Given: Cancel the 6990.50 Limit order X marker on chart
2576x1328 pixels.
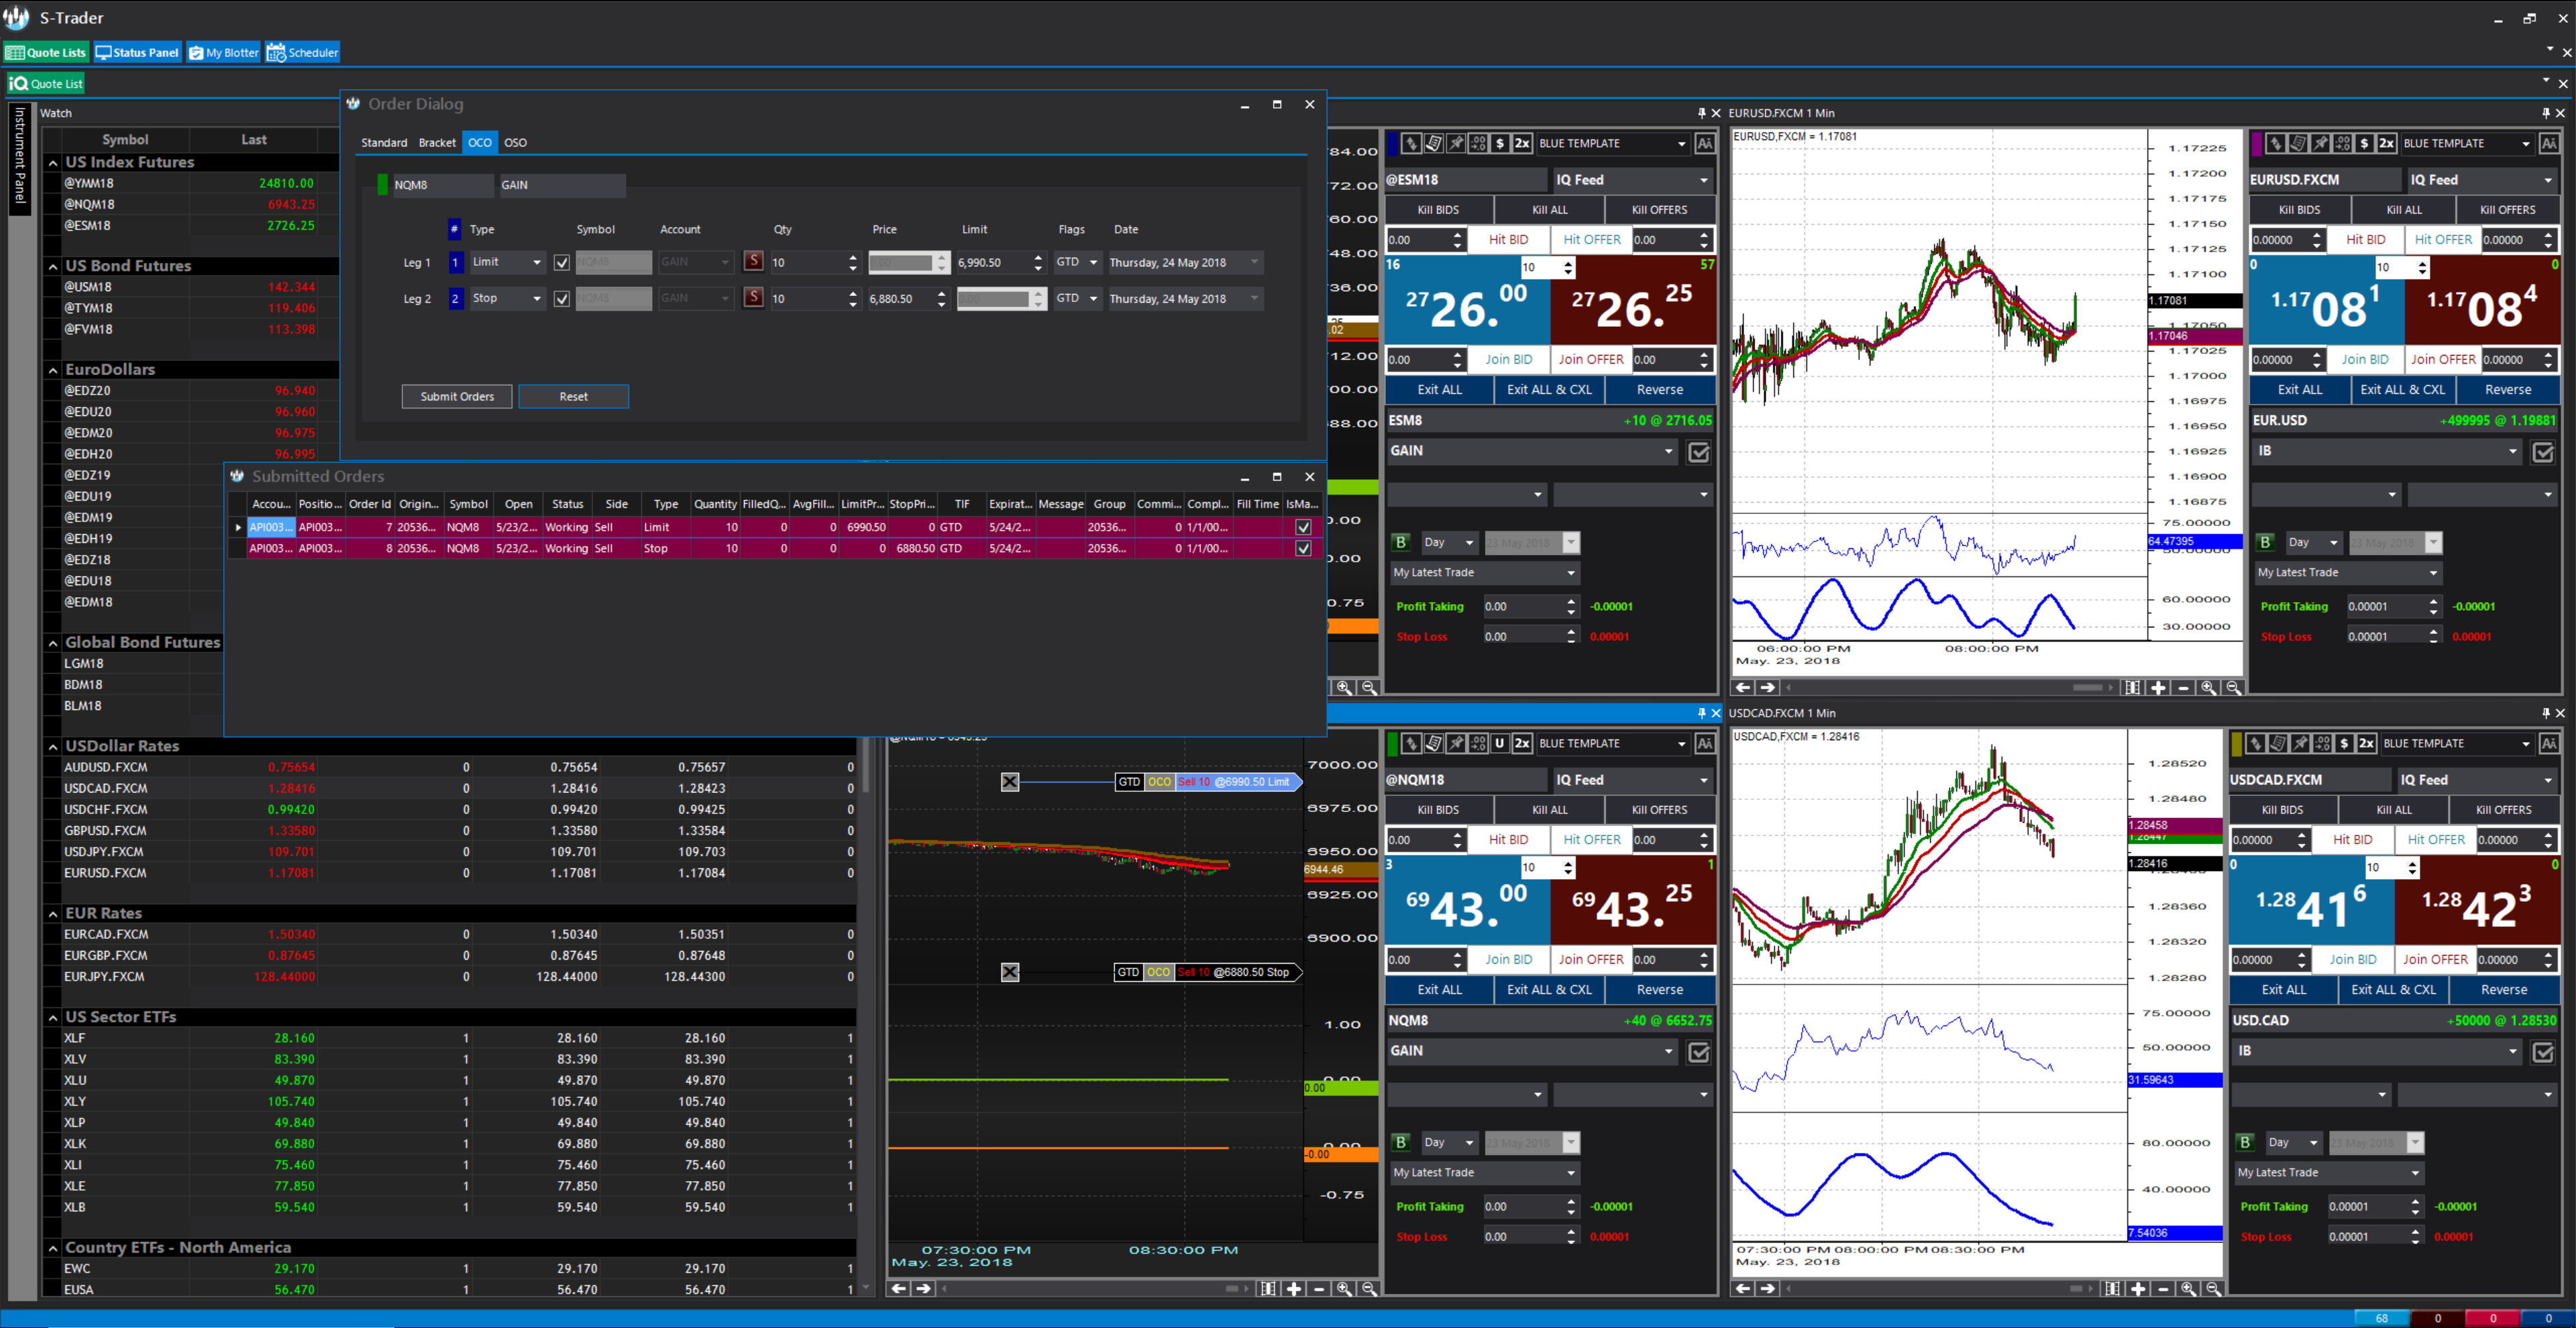Looking at the screenshot, I should point(1010,782).
